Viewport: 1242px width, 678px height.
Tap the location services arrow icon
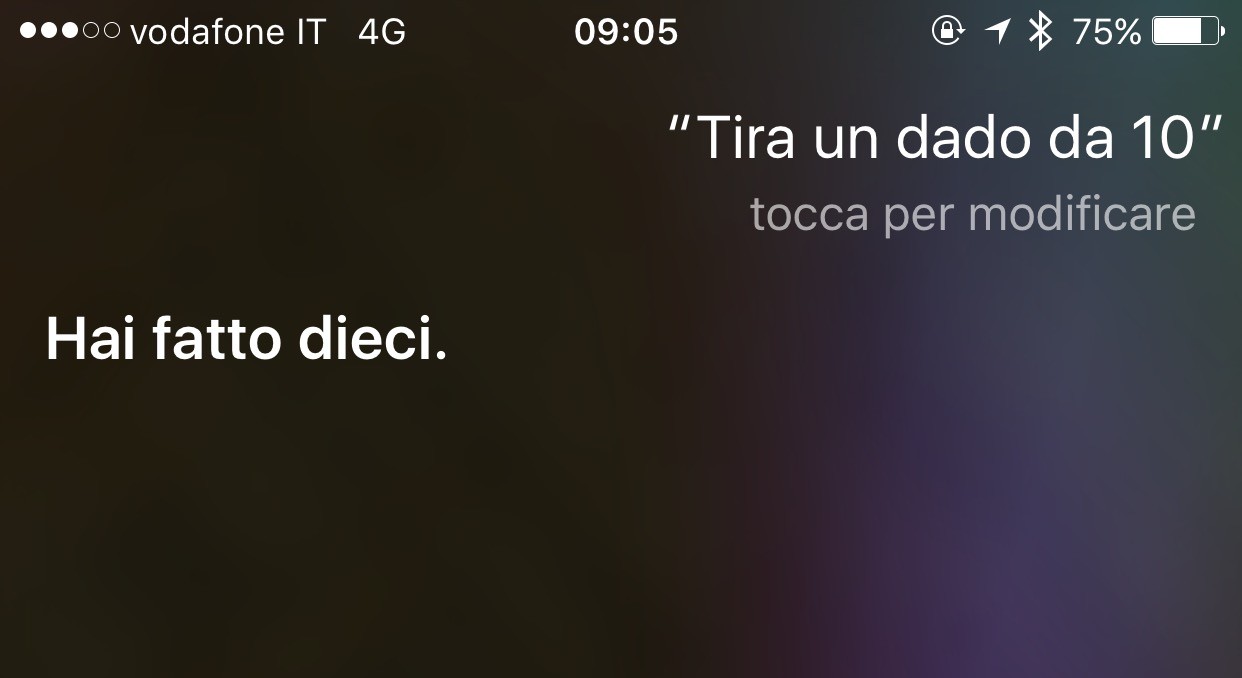tap(998, 32)
